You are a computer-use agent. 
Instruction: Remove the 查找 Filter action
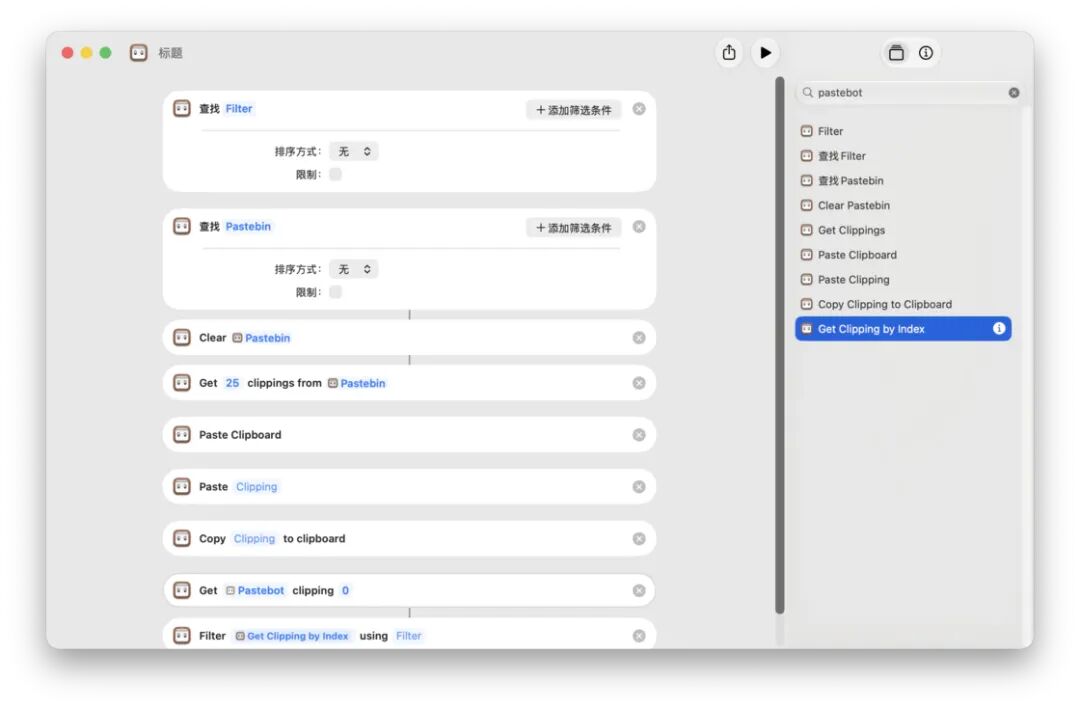[x=639, y=109]
